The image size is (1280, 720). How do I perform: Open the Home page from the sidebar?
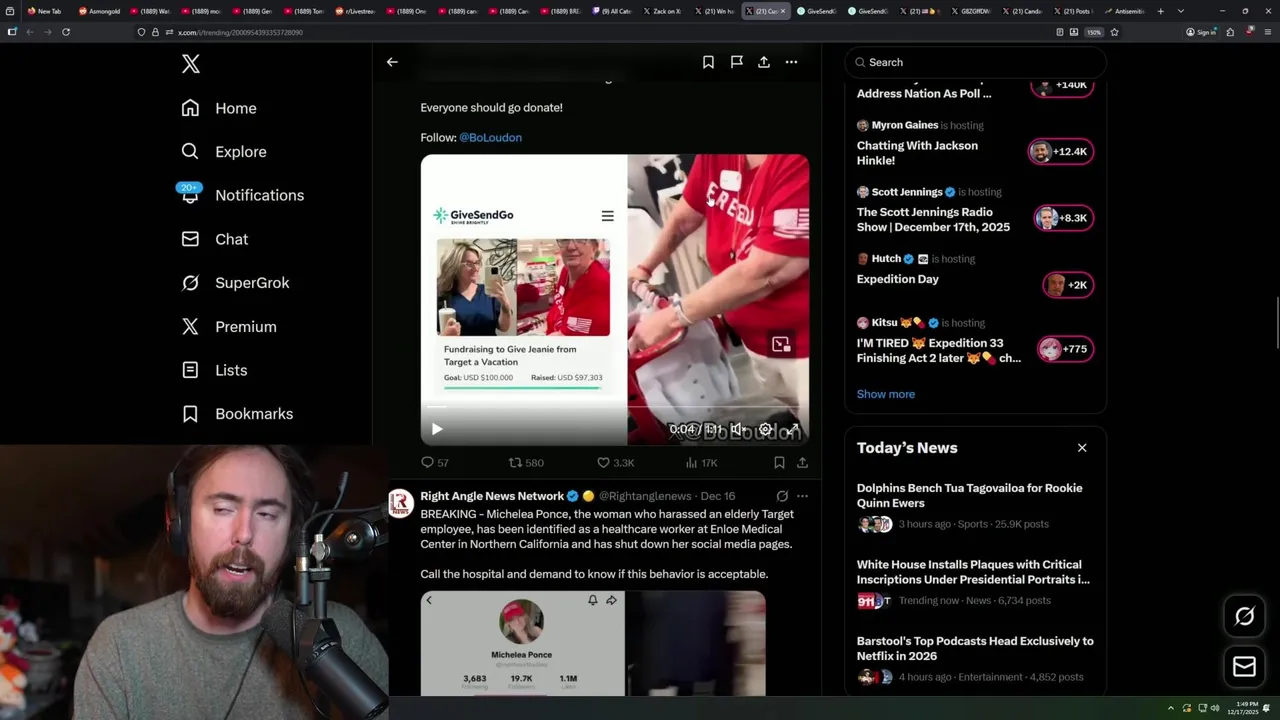pyautogui.click(x=219, y=108)
